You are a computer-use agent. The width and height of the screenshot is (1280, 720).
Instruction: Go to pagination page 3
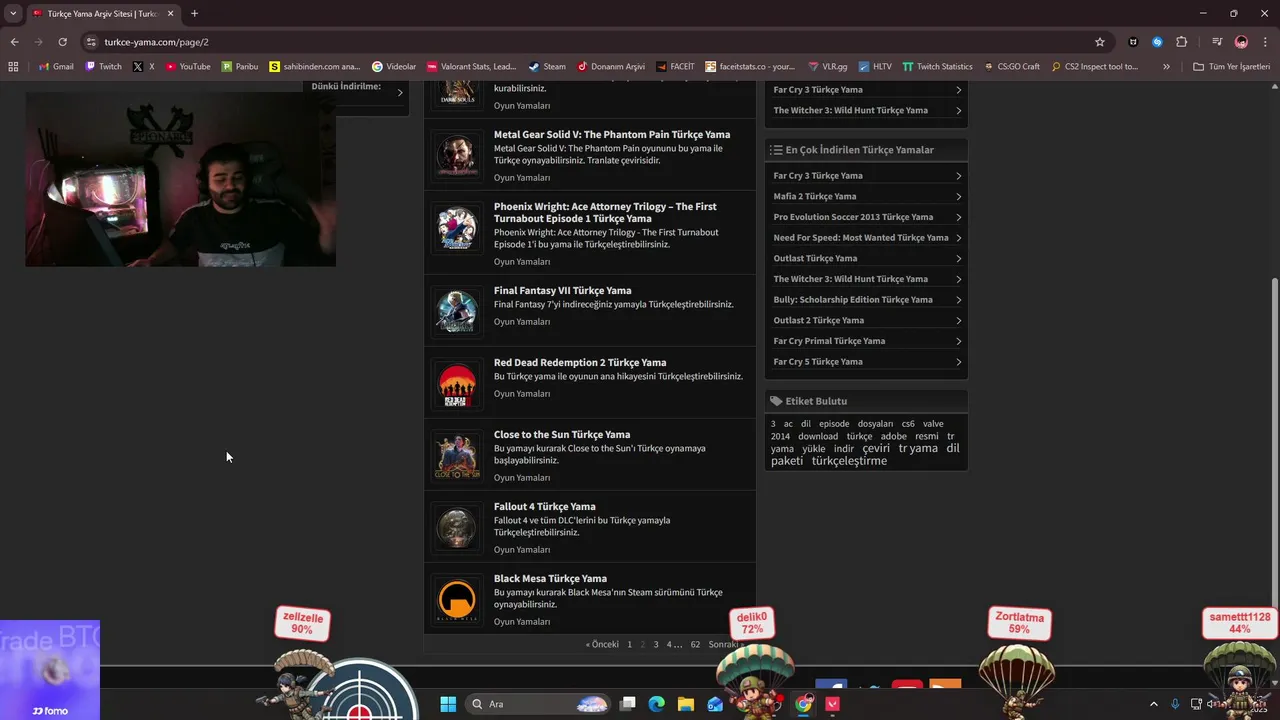click(656, 645)
